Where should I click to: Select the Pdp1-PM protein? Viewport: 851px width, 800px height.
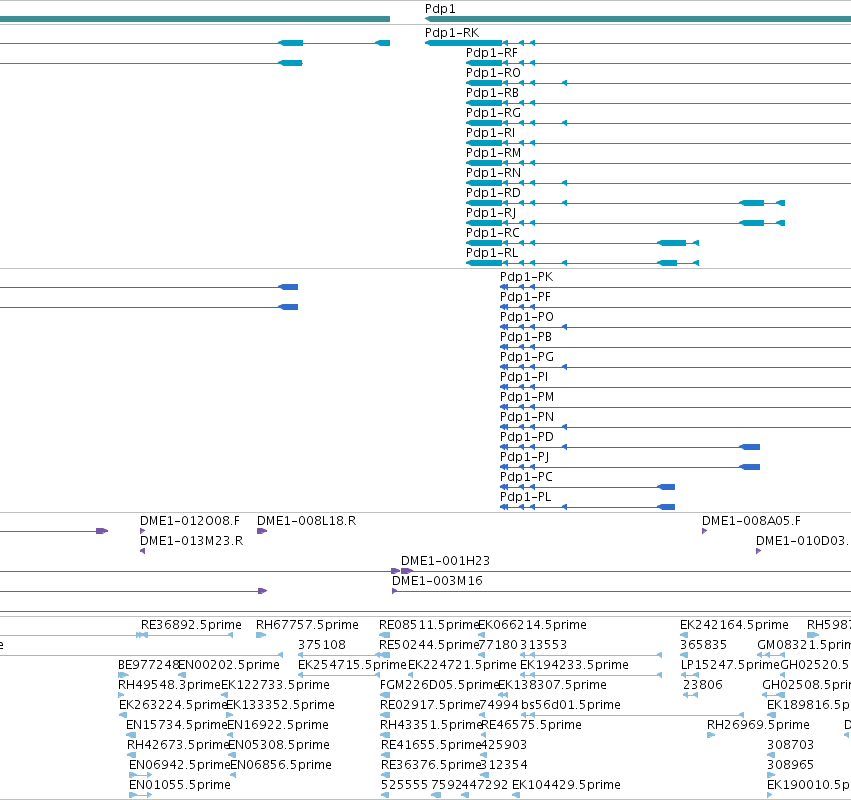[x=527, y=397]
